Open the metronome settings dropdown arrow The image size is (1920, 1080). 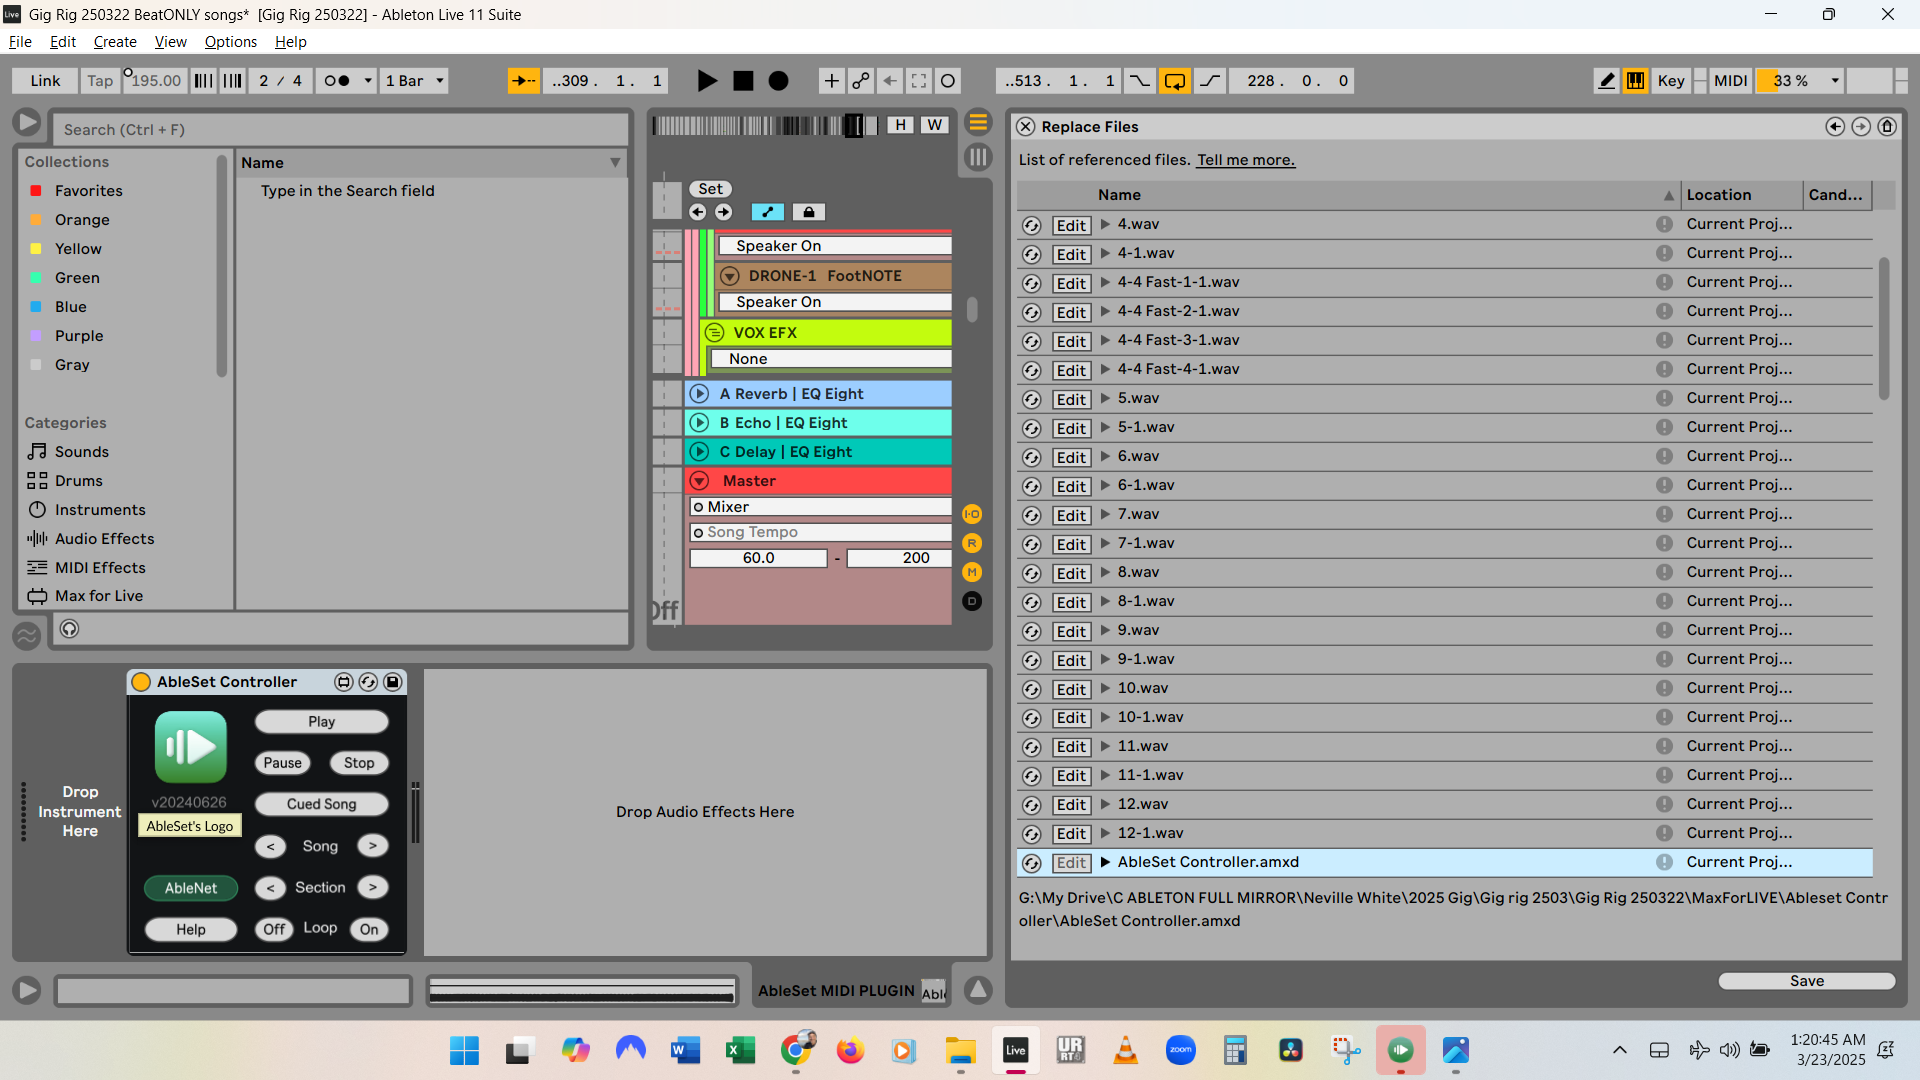pos(368,81)
